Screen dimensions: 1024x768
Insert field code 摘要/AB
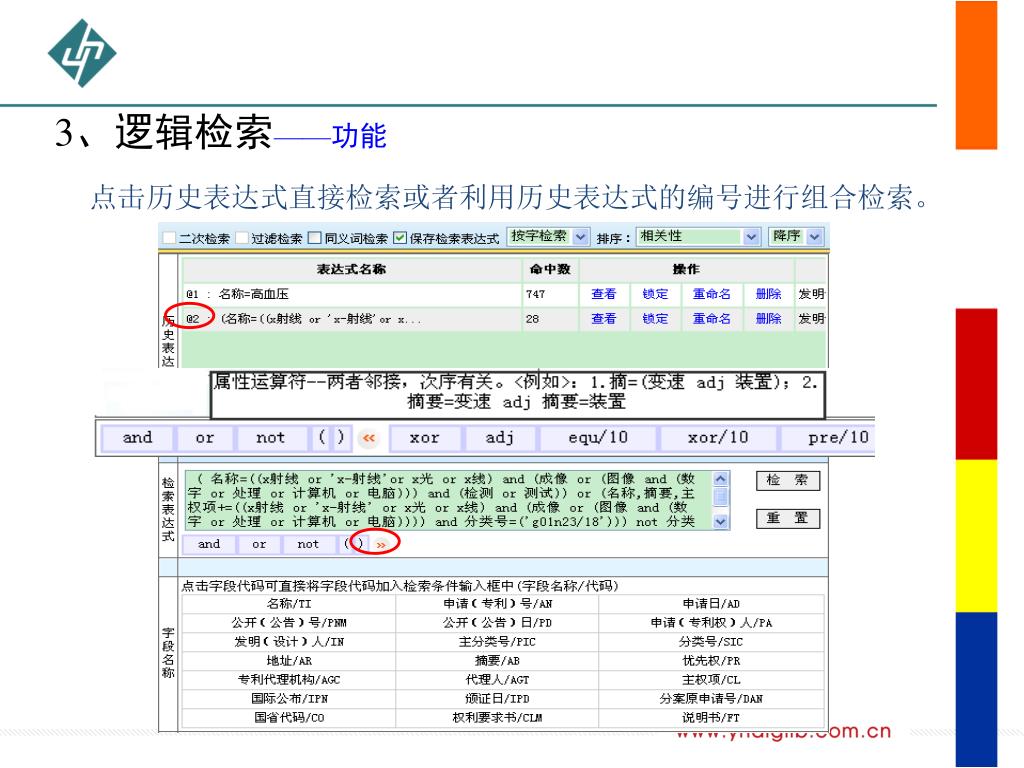[x=497, y=661]
